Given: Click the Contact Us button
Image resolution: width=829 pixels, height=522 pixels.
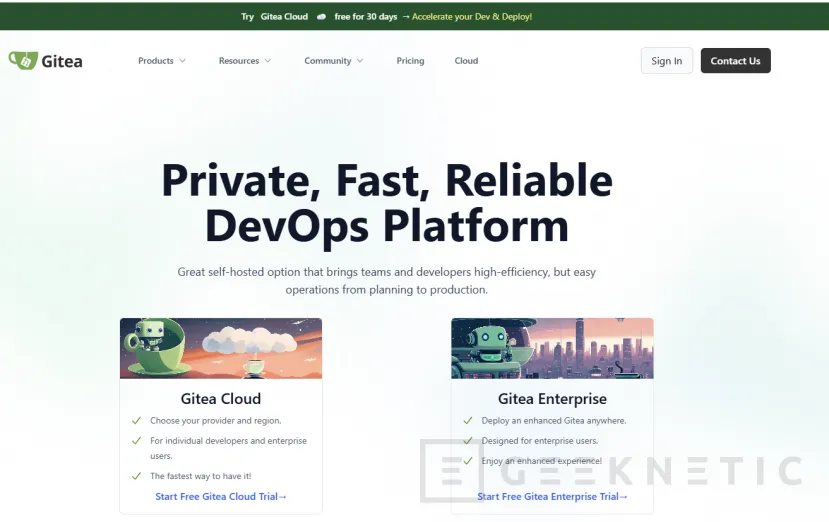Looking at the screenshot, I should 735,61.
